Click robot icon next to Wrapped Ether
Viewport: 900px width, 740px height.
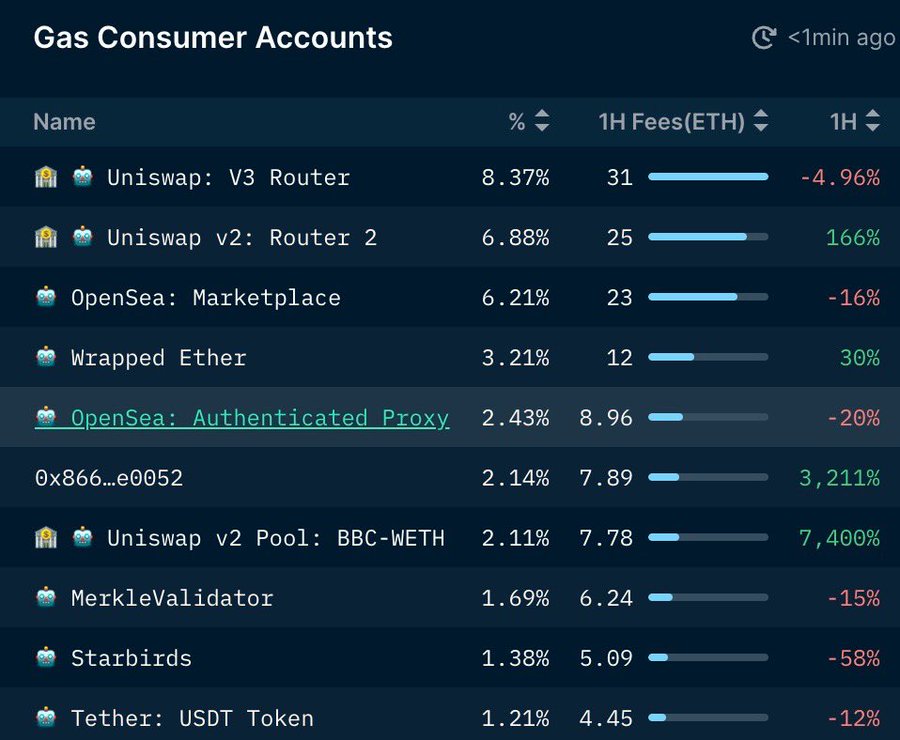[x=46, y=358]
